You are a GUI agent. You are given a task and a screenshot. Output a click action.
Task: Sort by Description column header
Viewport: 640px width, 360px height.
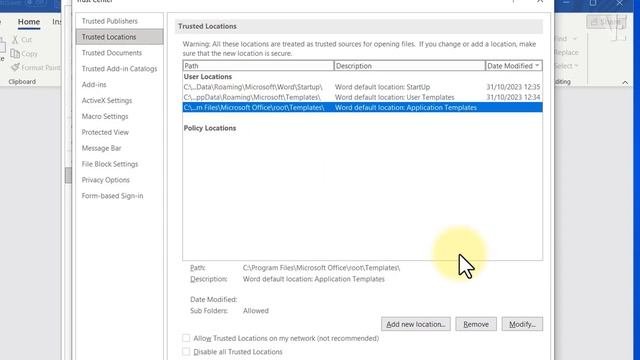(x=409, y=66)
